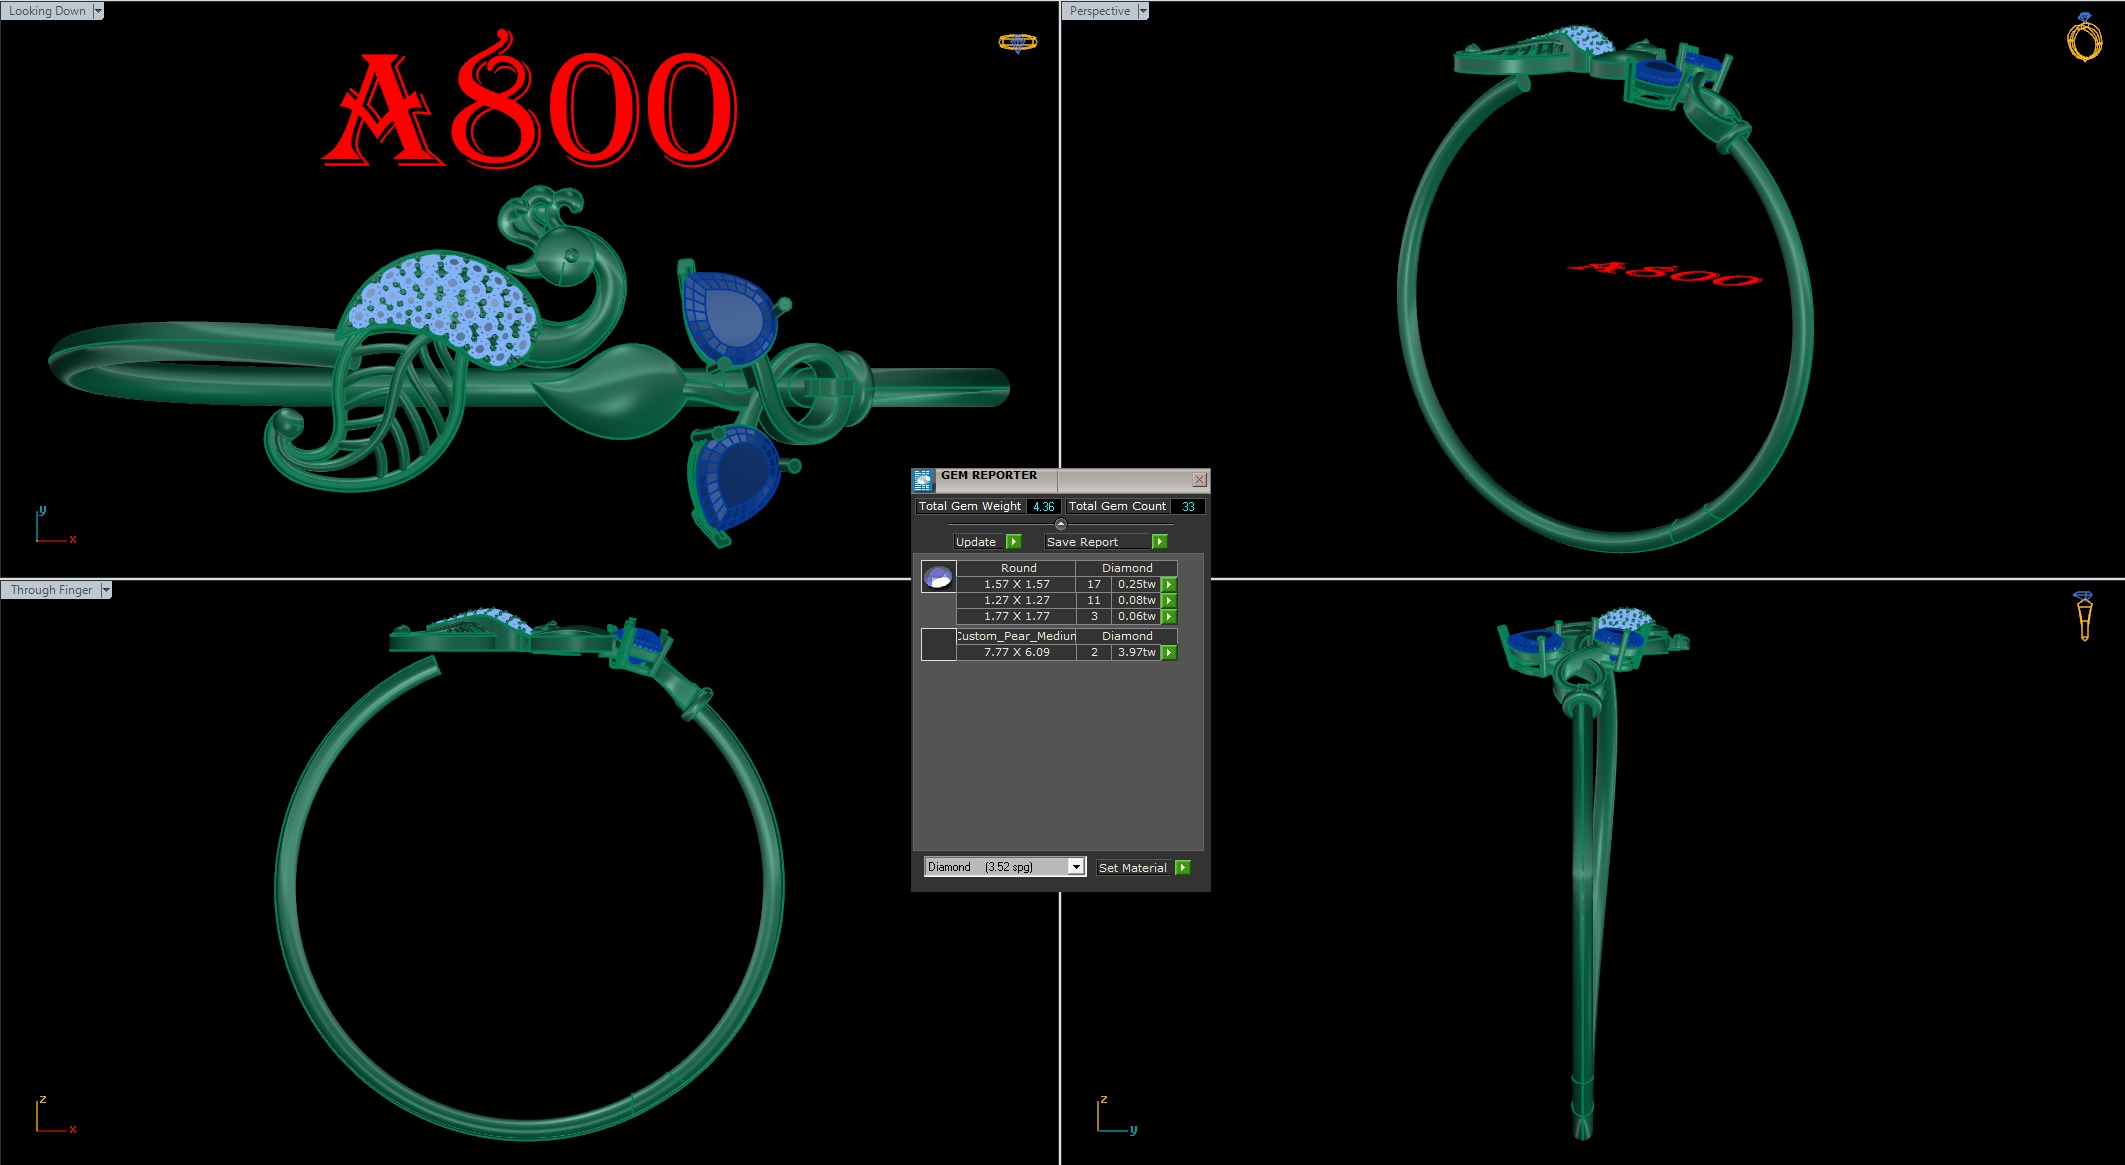Click the 1.57 X 1.57 size cell

click(x=1016, y=584)
